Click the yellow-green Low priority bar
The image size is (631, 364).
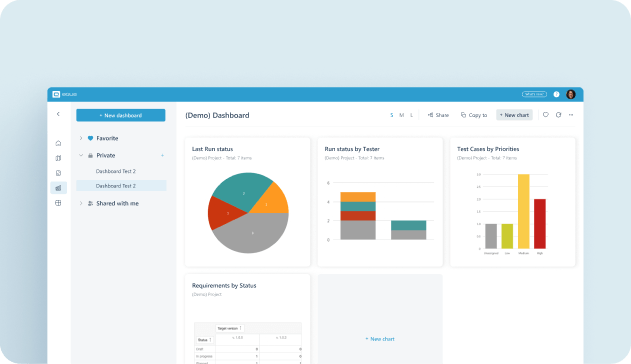pyautogui.click(x=507, y=236)
